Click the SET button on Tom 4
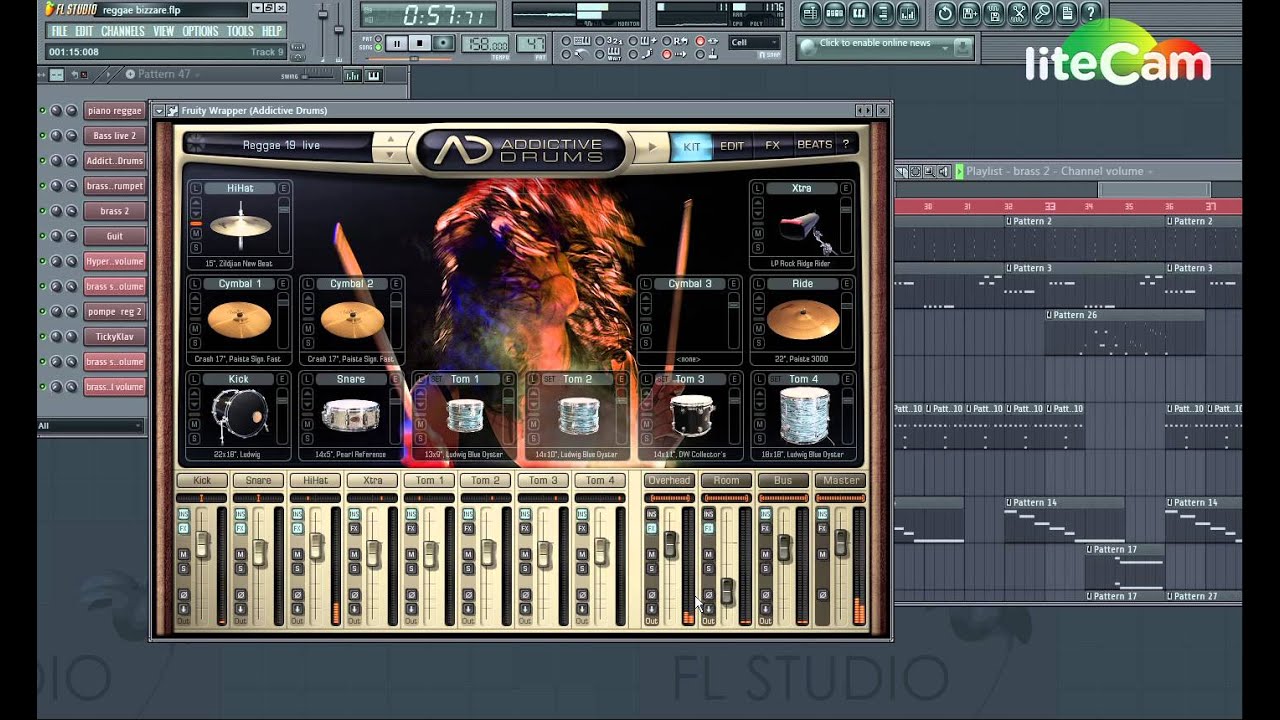This screenshot has width=1280, height=720. tap(775, 379)
